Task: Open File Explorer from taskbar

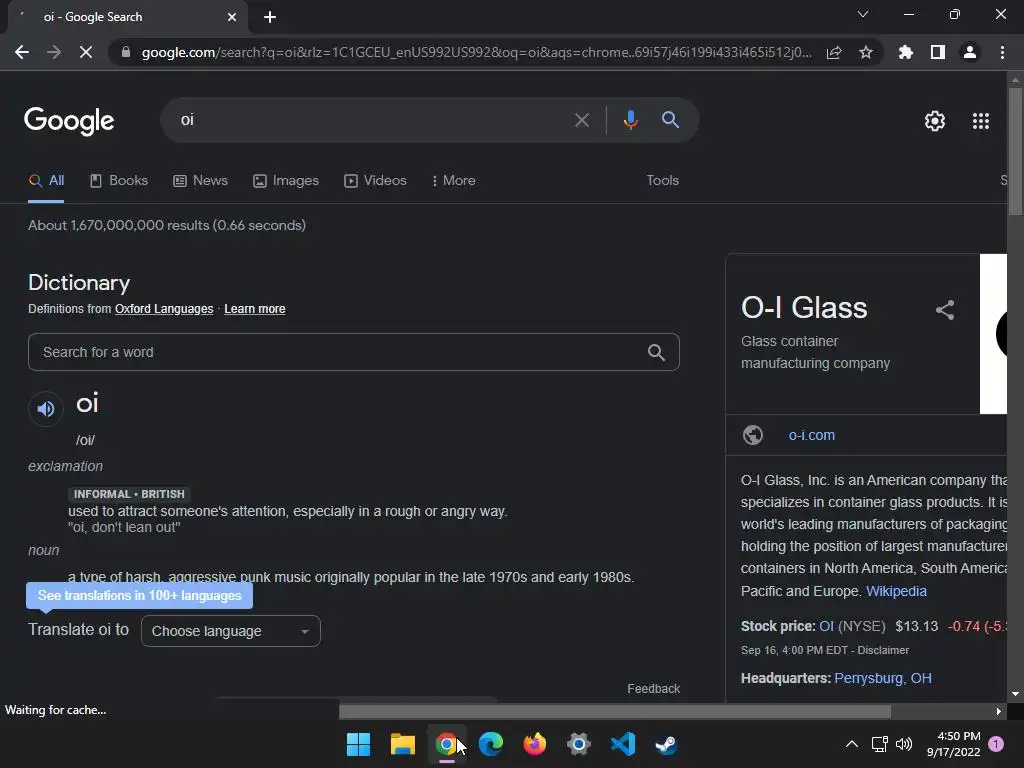Action: click(402, 744)
